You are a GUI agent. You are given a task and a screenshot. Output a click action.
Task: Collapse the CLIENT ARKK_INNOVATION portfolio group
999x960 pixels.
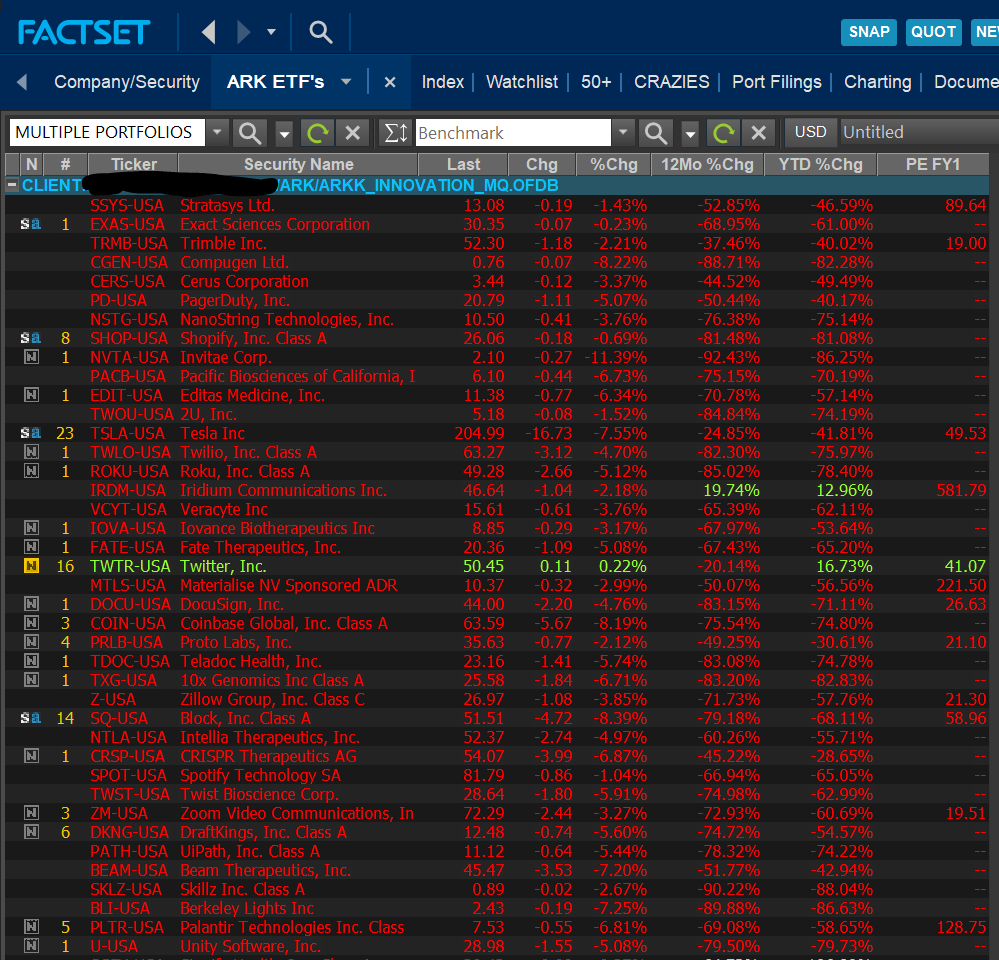[x=11, y=185]
